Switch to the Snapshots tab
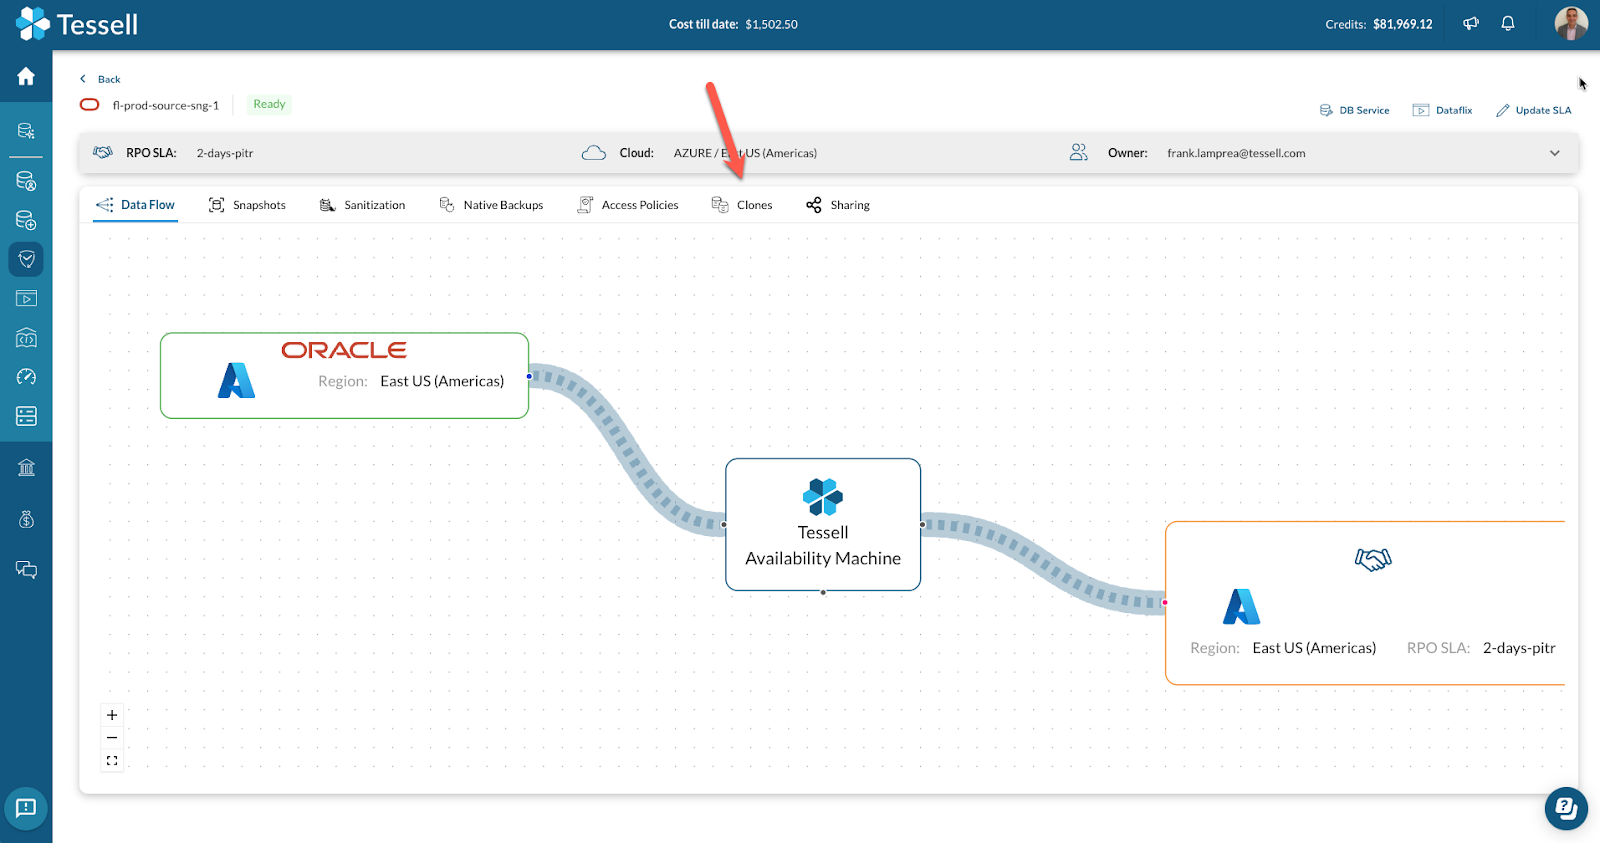The width and height of the screenshot is (1600, 843). [247, 205]
